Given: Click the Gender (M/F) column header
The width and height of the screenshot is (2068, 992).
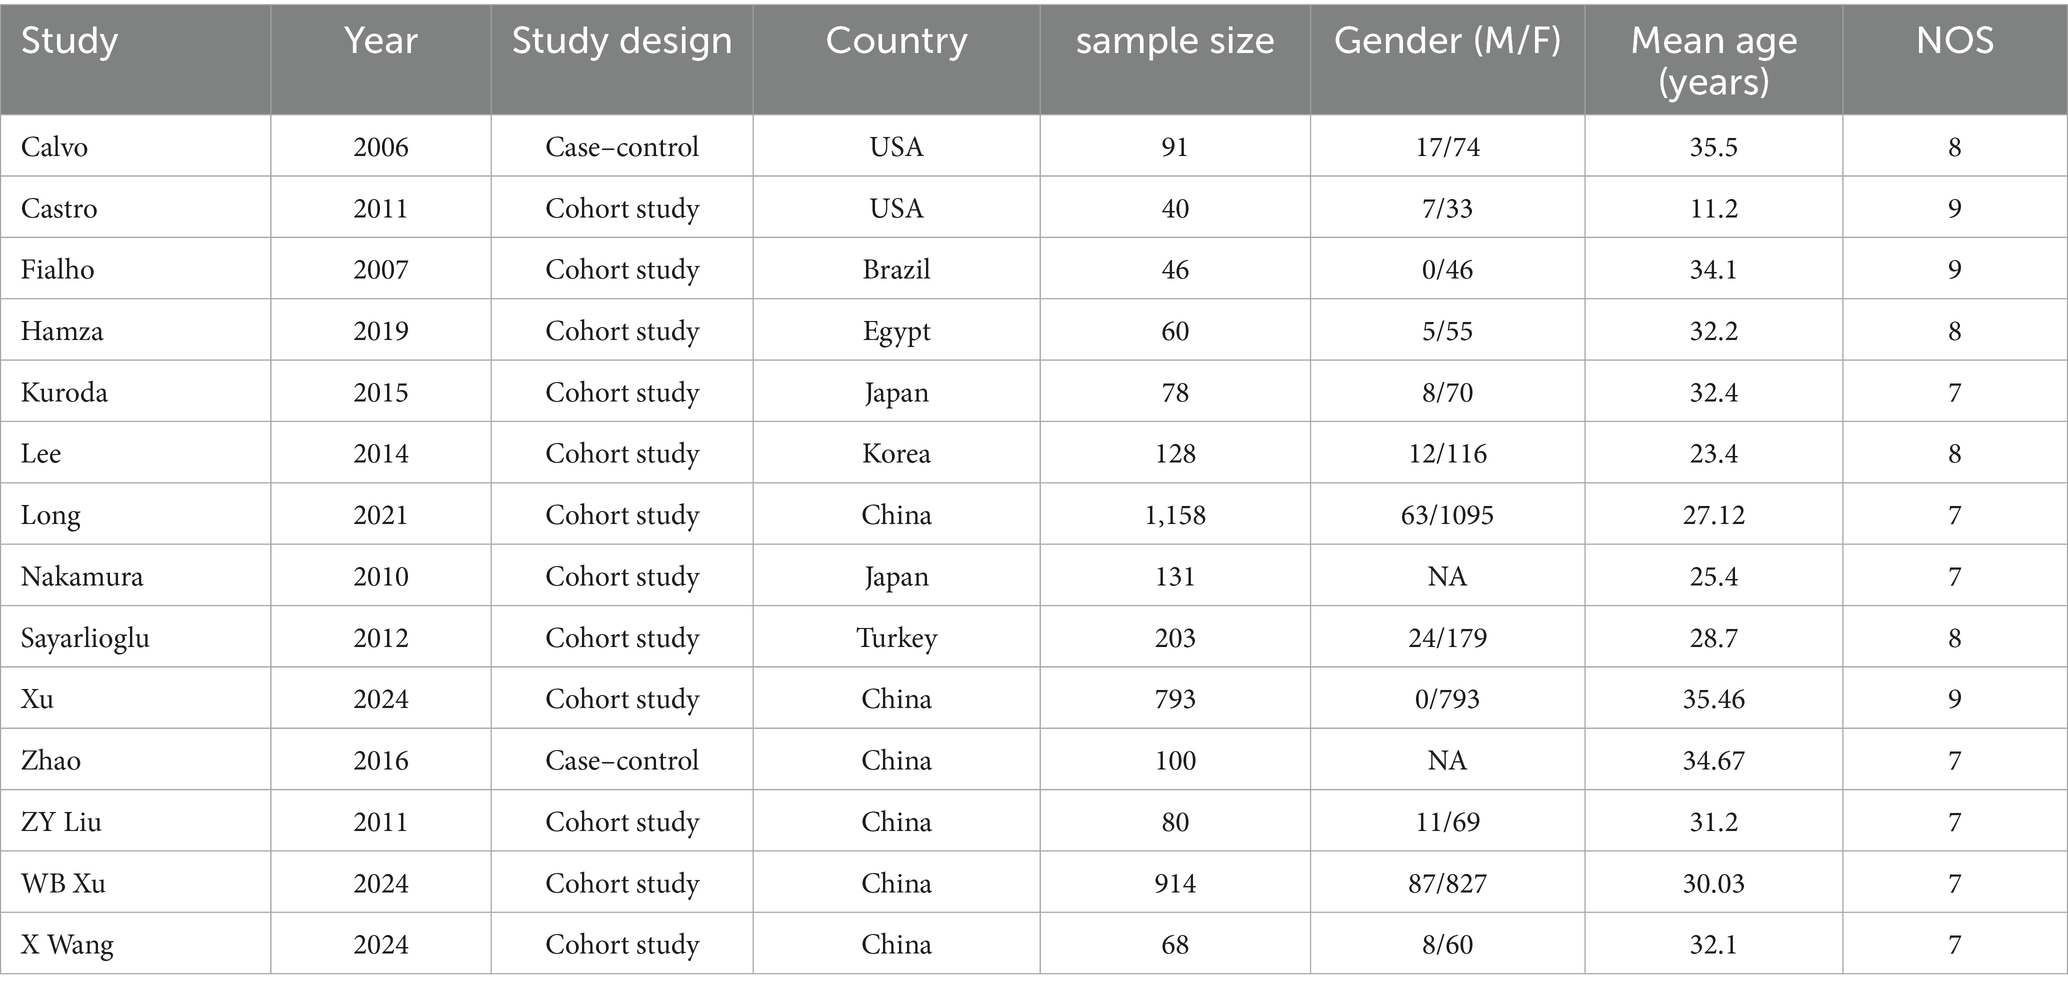Looking at the screenshot, I should coord(1447,42).
